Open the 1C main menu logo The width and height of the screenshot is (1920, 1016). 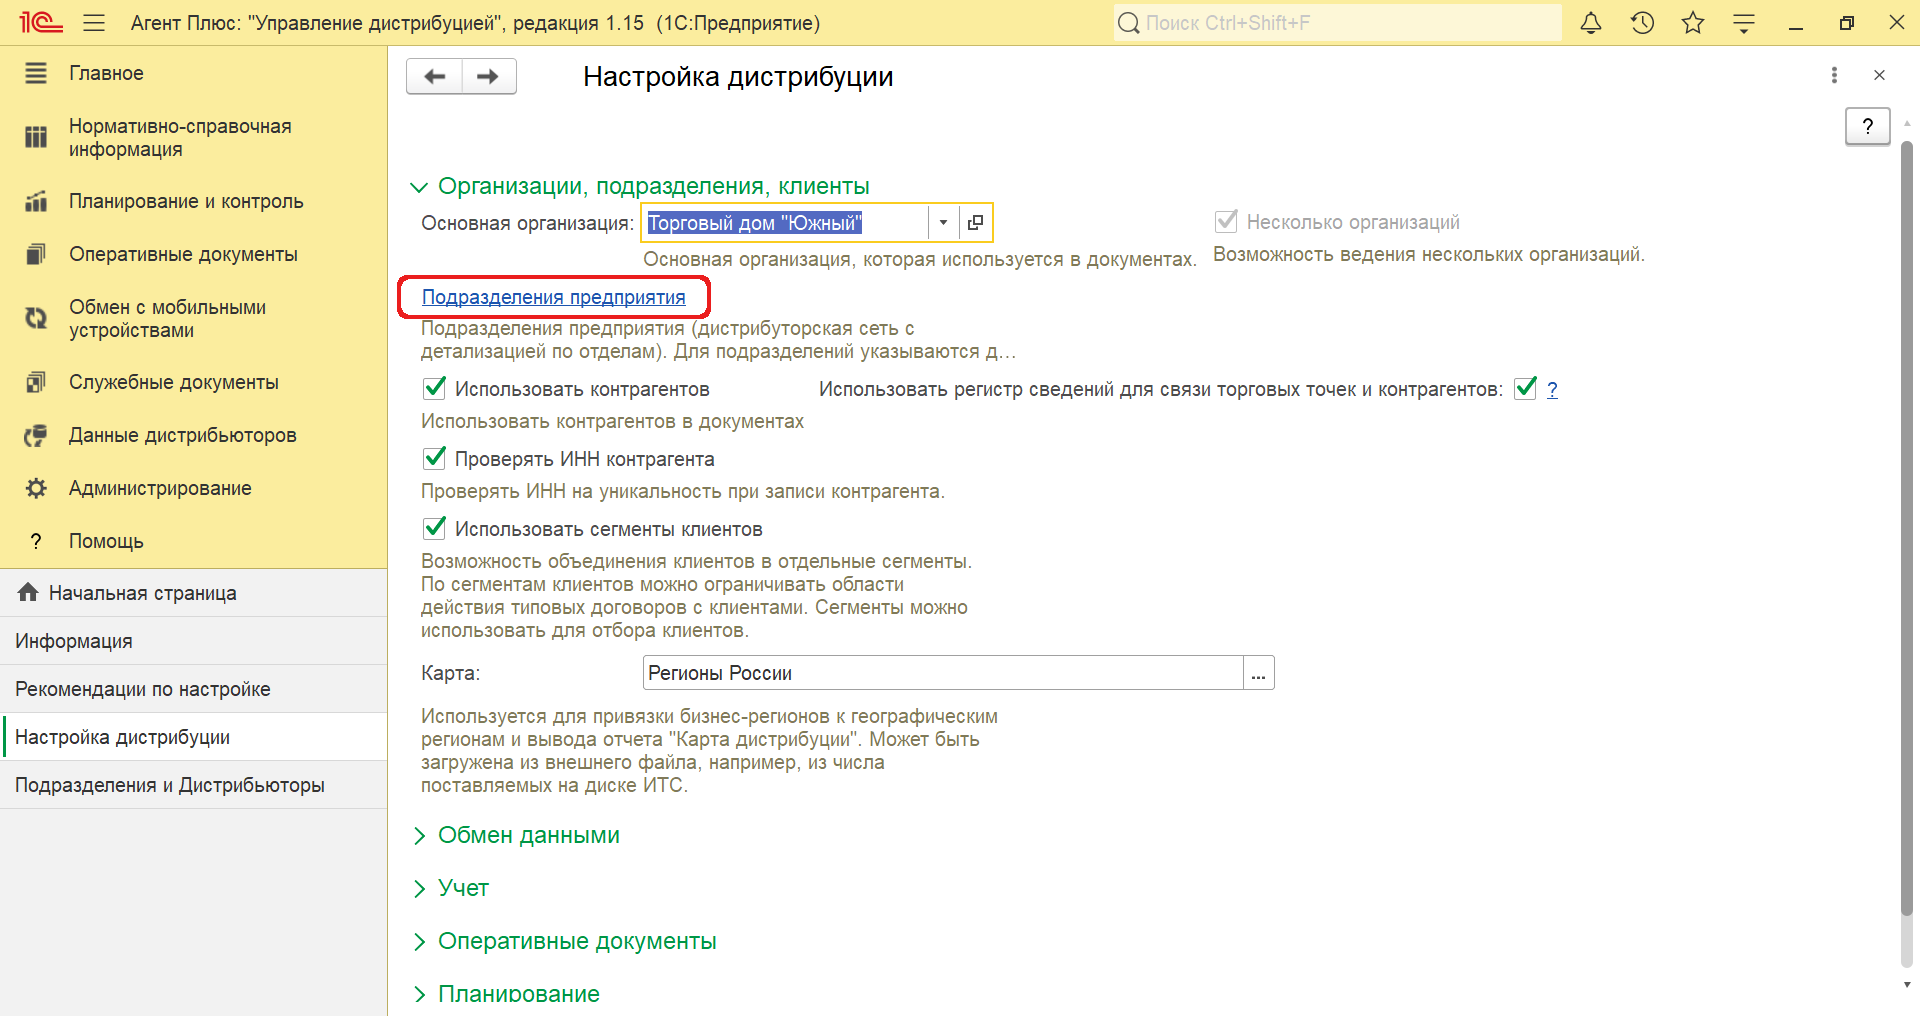(41, 22)
